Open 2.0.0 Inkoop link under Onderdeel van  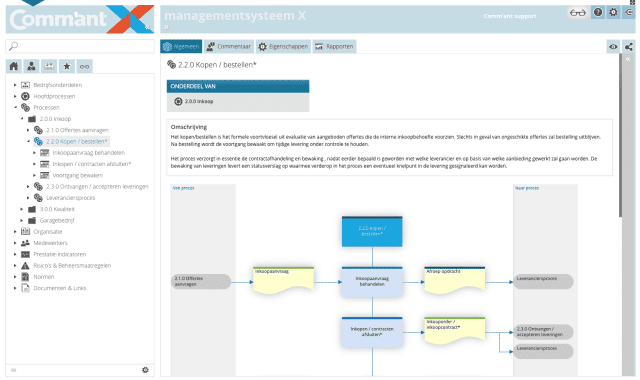[199, 101]
